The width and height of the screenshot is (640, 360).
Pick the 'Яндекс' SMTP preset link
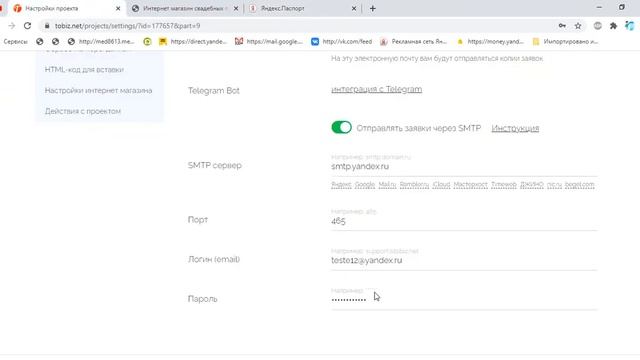tap(341, 185)
